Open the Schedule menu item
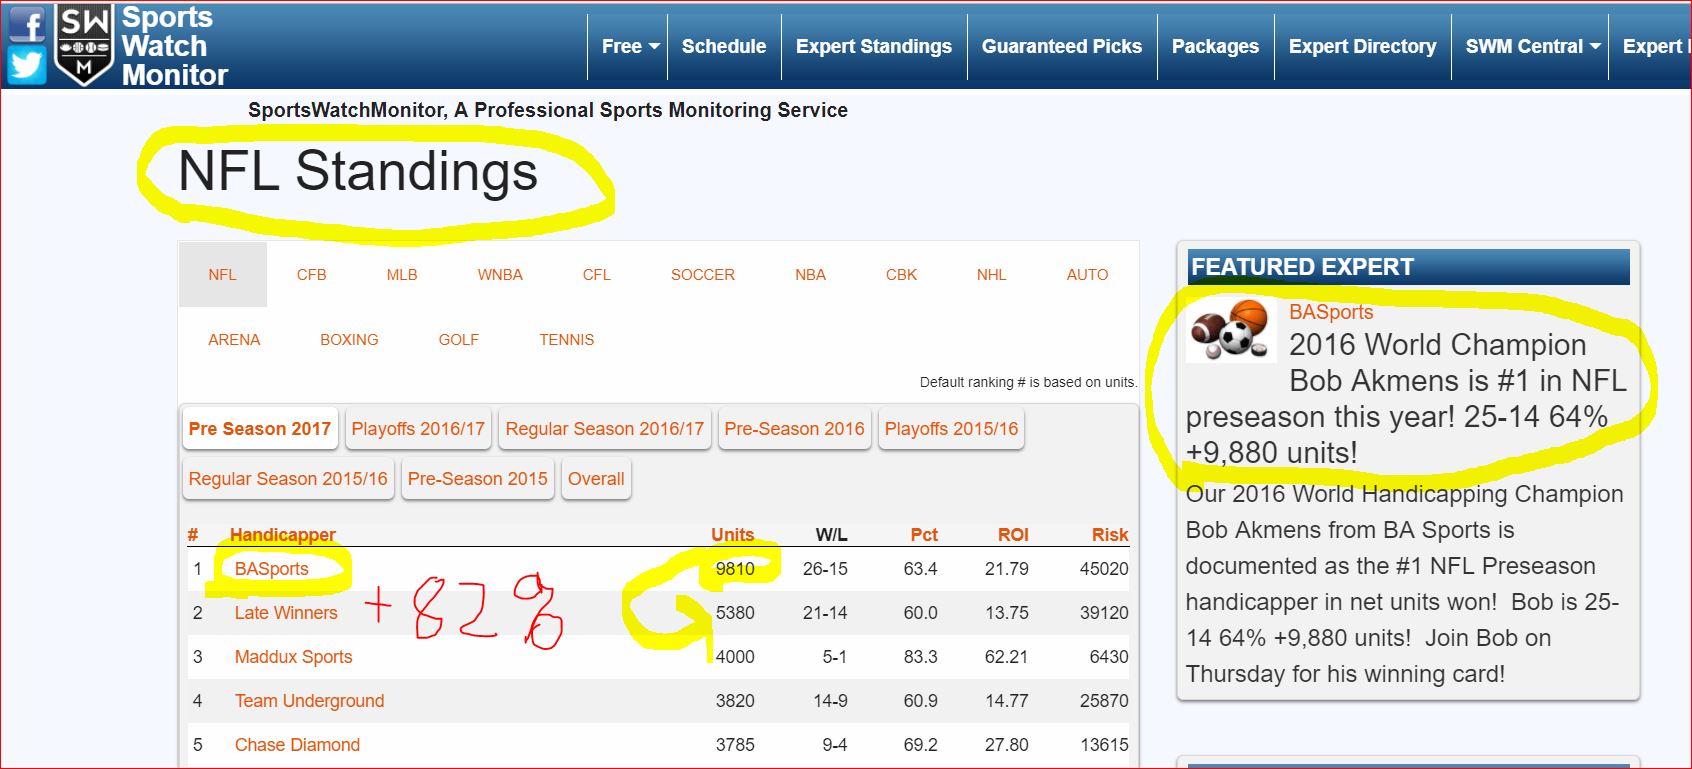This screenshot has height=769, width=1692. point(724,46)
